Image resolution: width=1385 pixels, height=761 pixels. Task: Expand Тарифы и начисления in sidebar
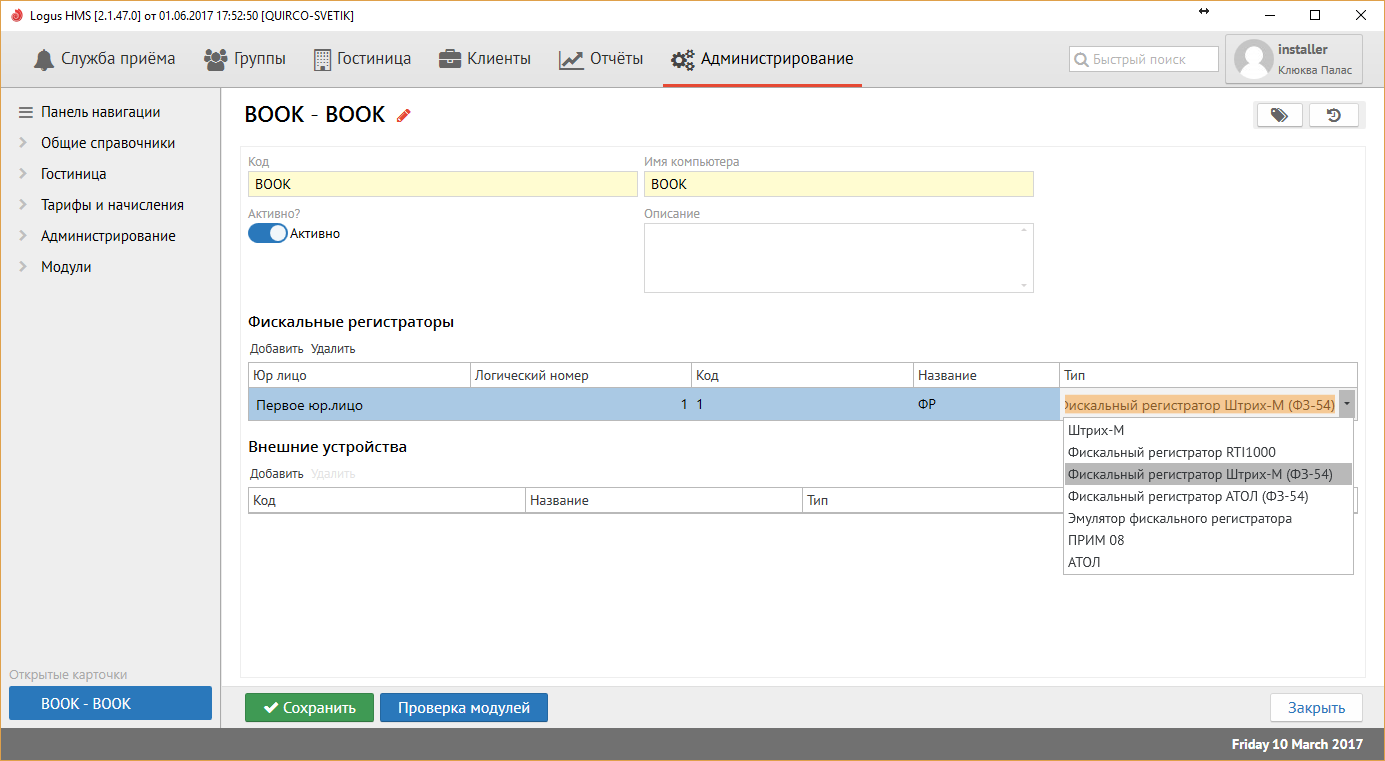(x=23, y=205)
